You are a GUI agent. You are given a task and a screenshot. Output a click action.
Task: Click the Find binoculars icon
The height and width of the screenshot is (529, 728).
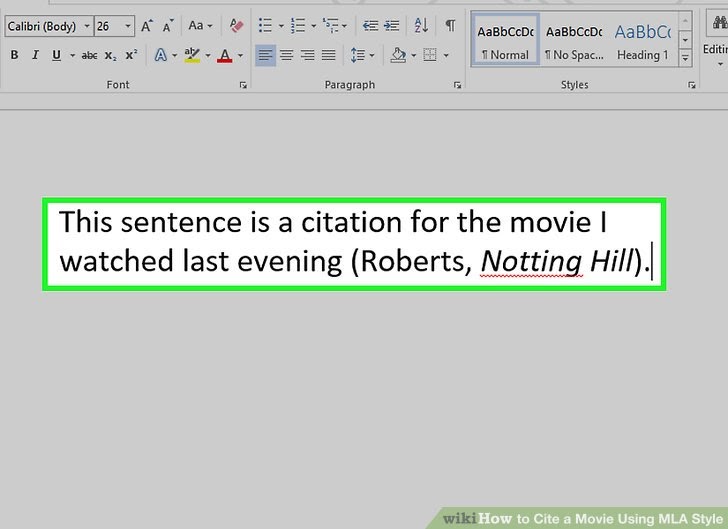pyautogui.click(x=720, y=22)
